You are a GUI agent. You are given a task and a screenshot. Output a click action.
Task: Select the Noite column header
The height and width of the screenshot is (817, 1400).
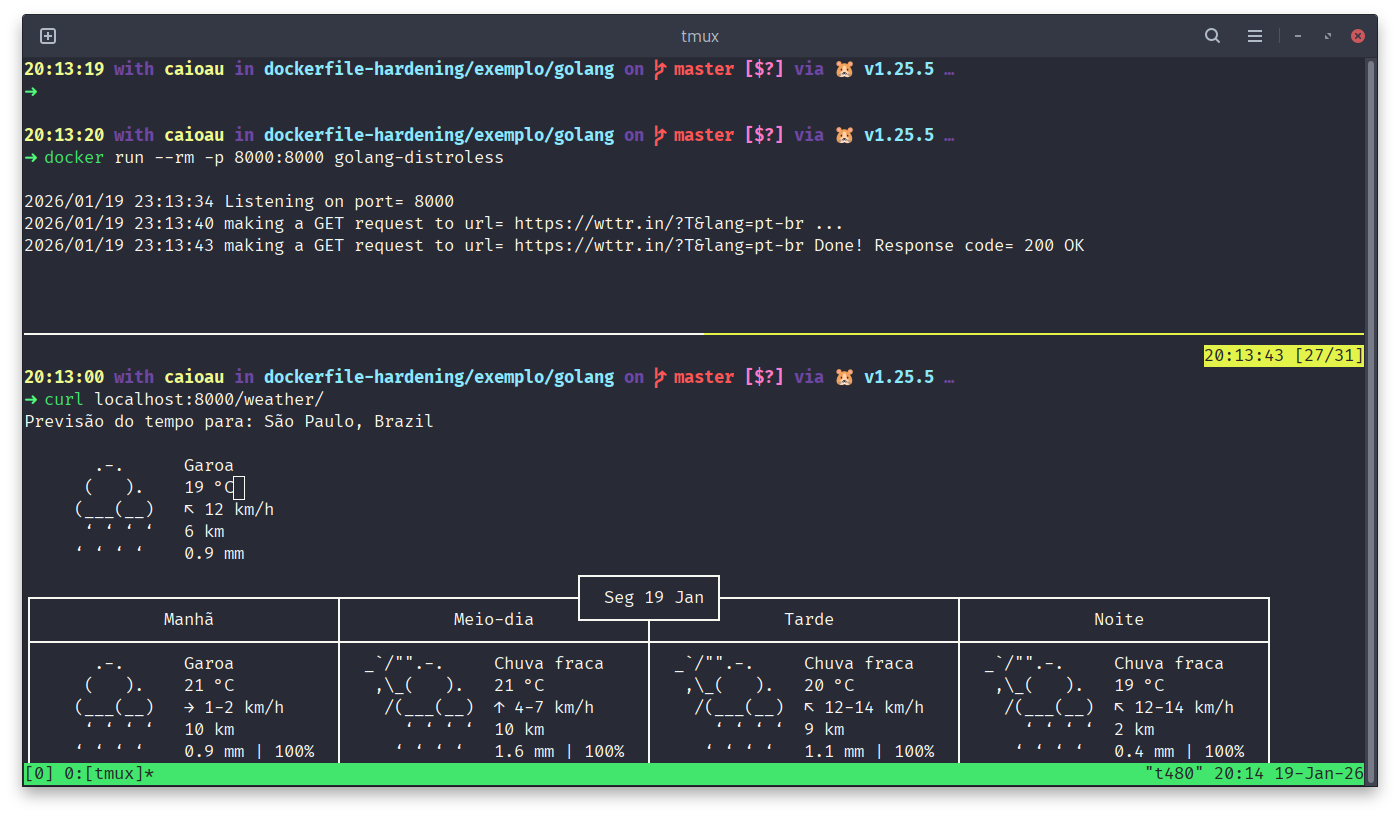coord(1118,620)
